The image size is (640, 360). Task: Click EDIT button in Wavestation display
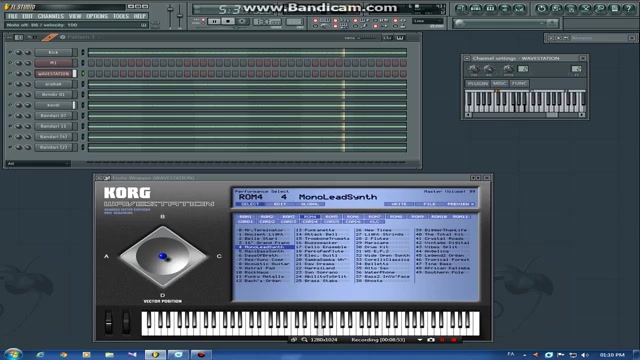280,204
